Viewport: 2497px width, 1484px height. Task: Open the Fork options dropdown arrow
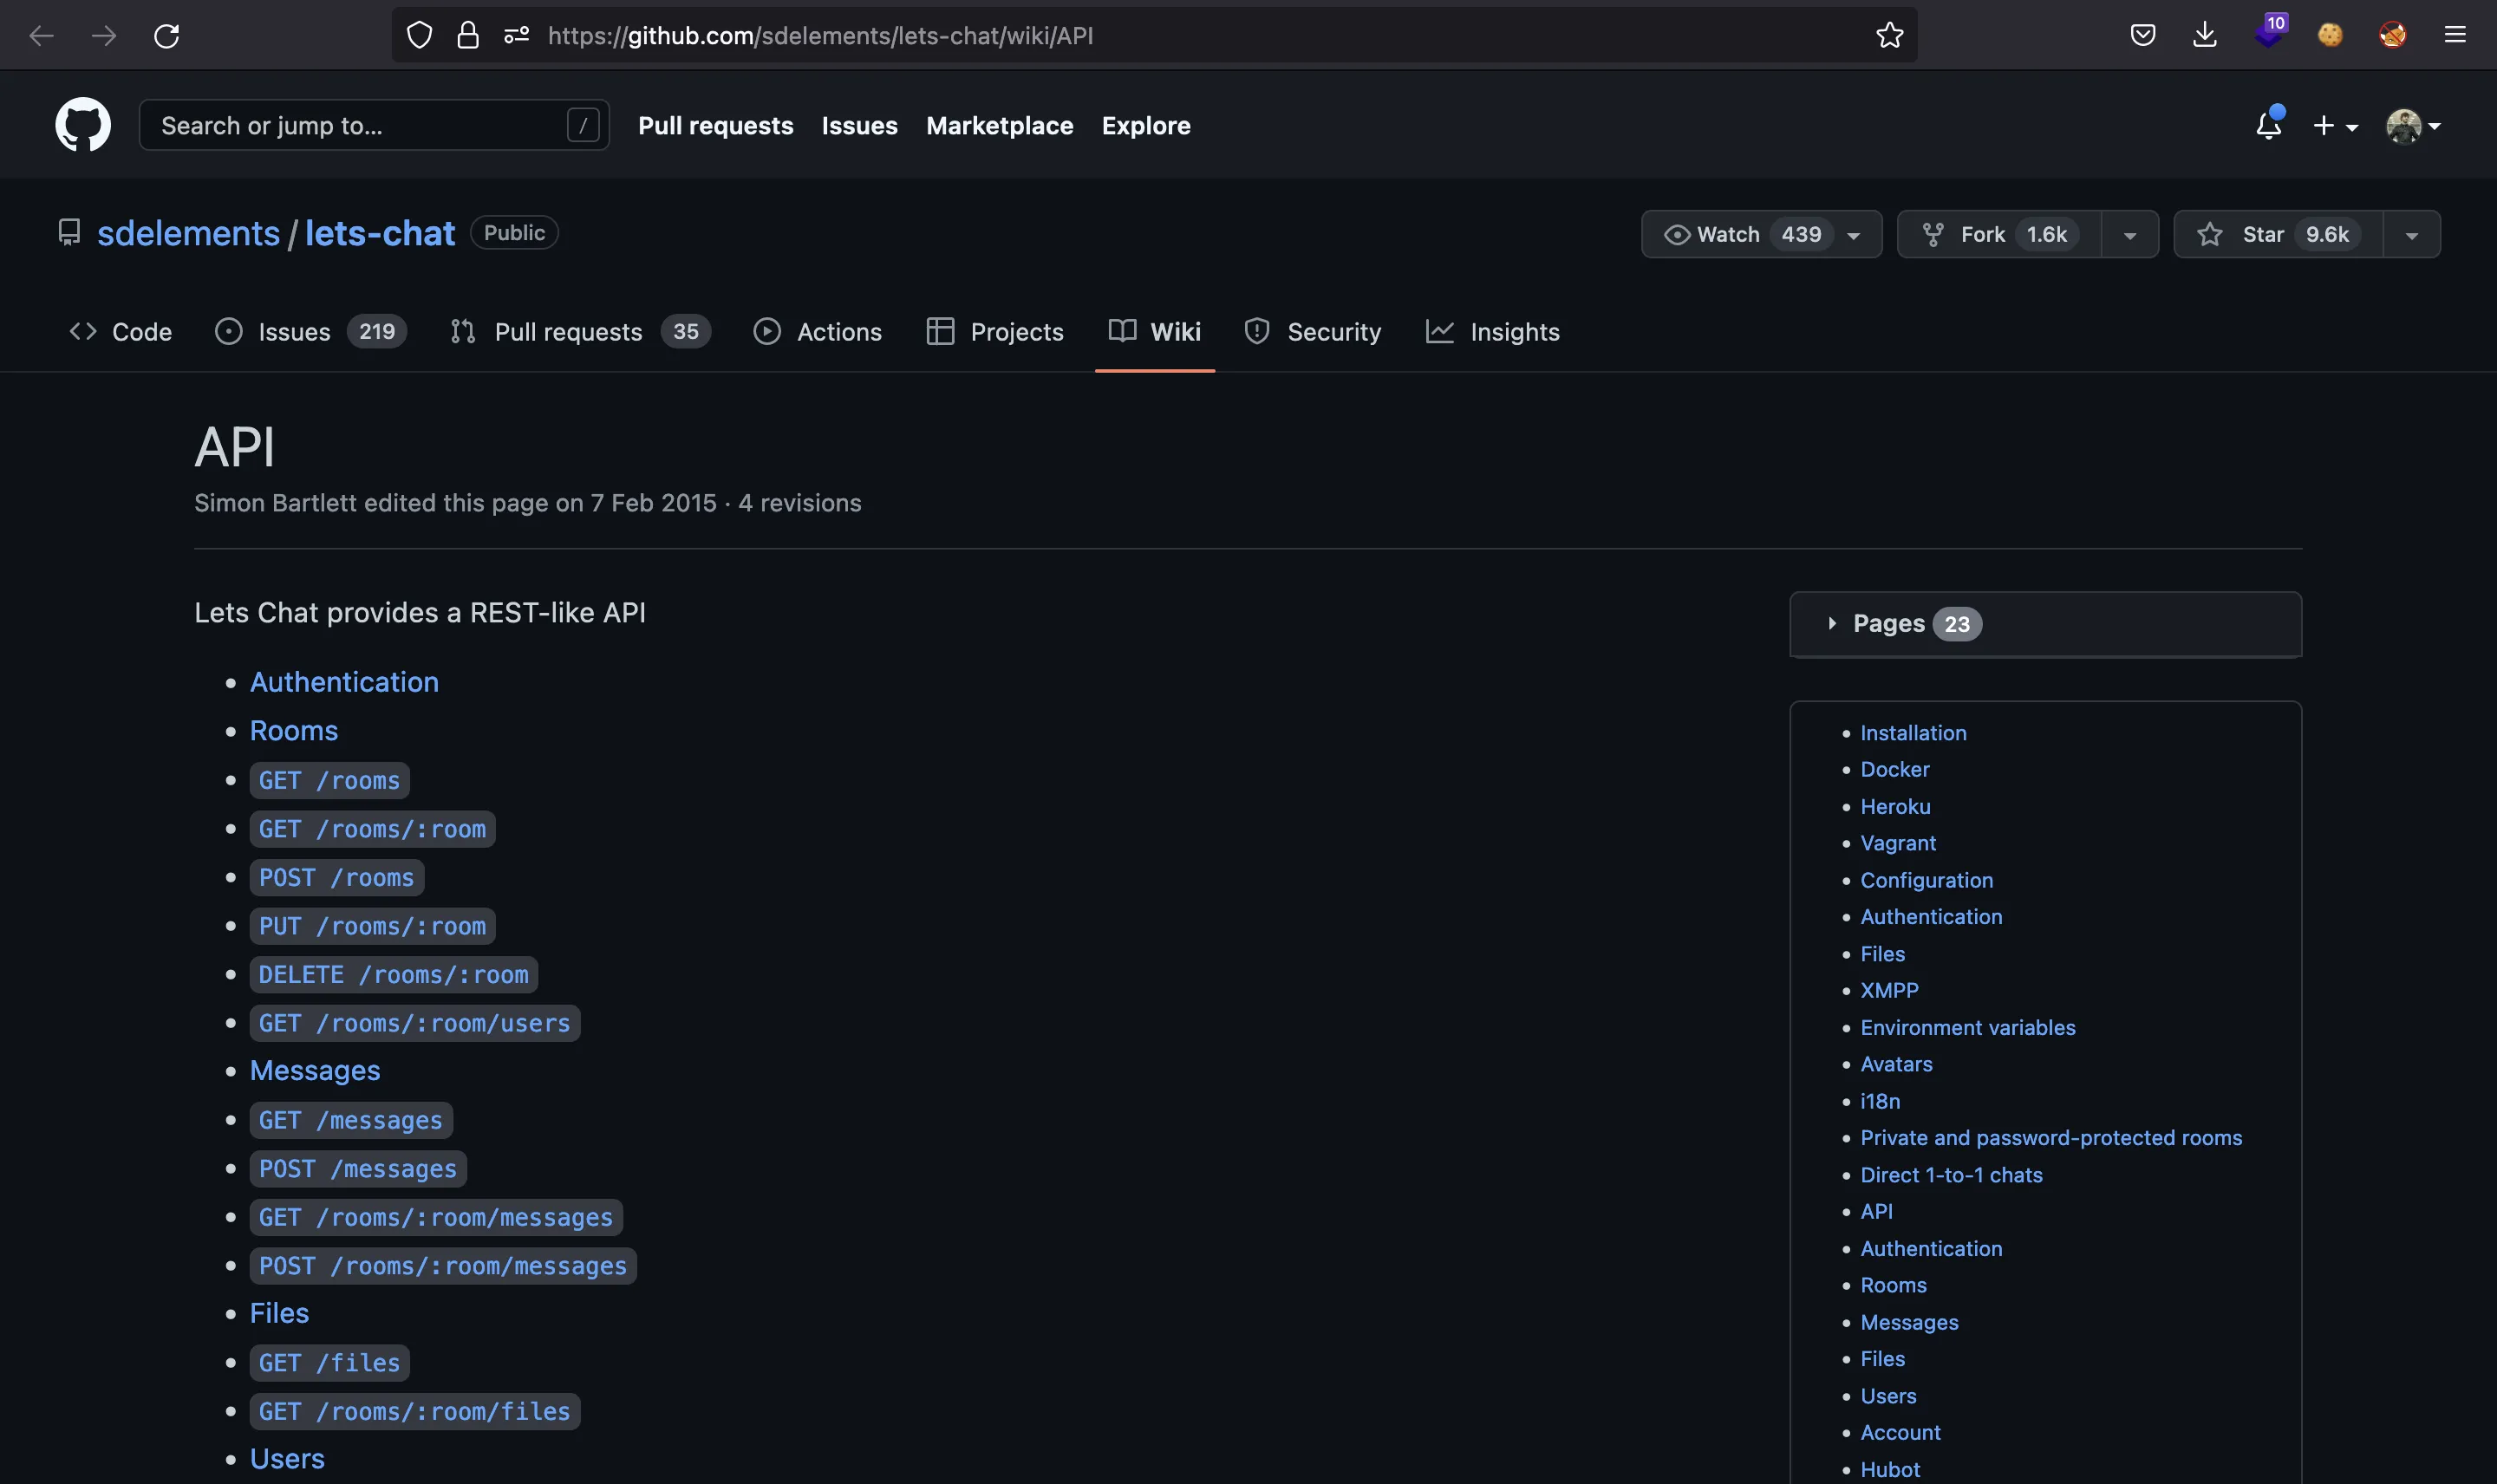click(x=2130, y=235)
